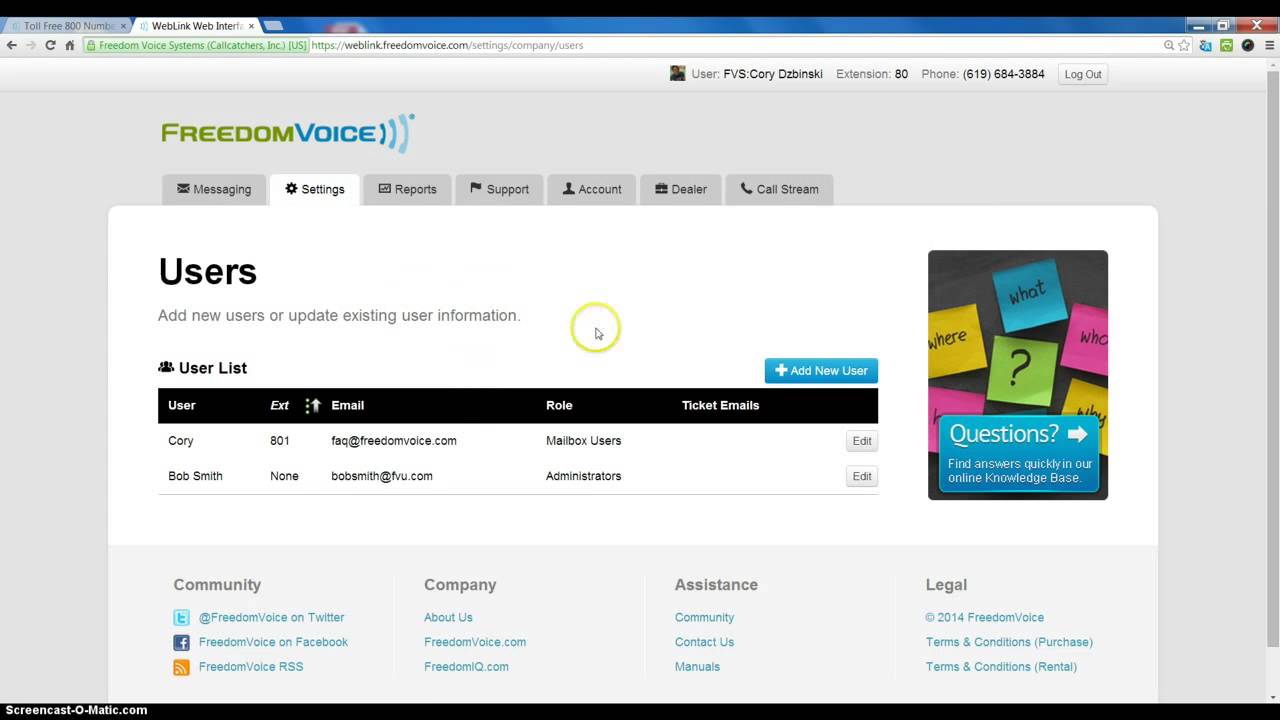The image size is (1280, 720).
Task: Click the green SSL certificate badge
Action: coord(196,45)
